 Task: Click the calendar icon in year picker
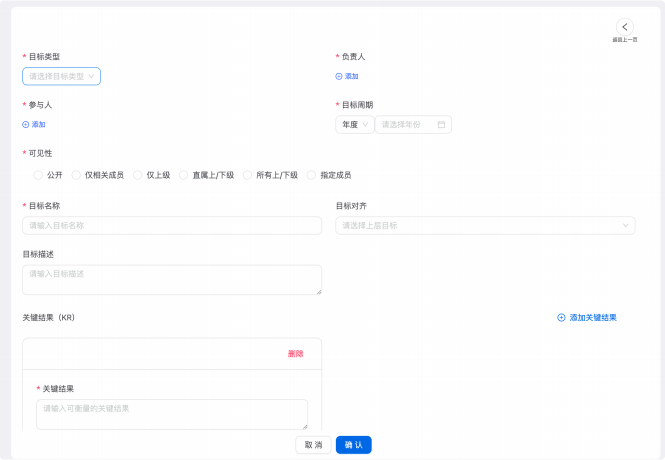point(442,125)
